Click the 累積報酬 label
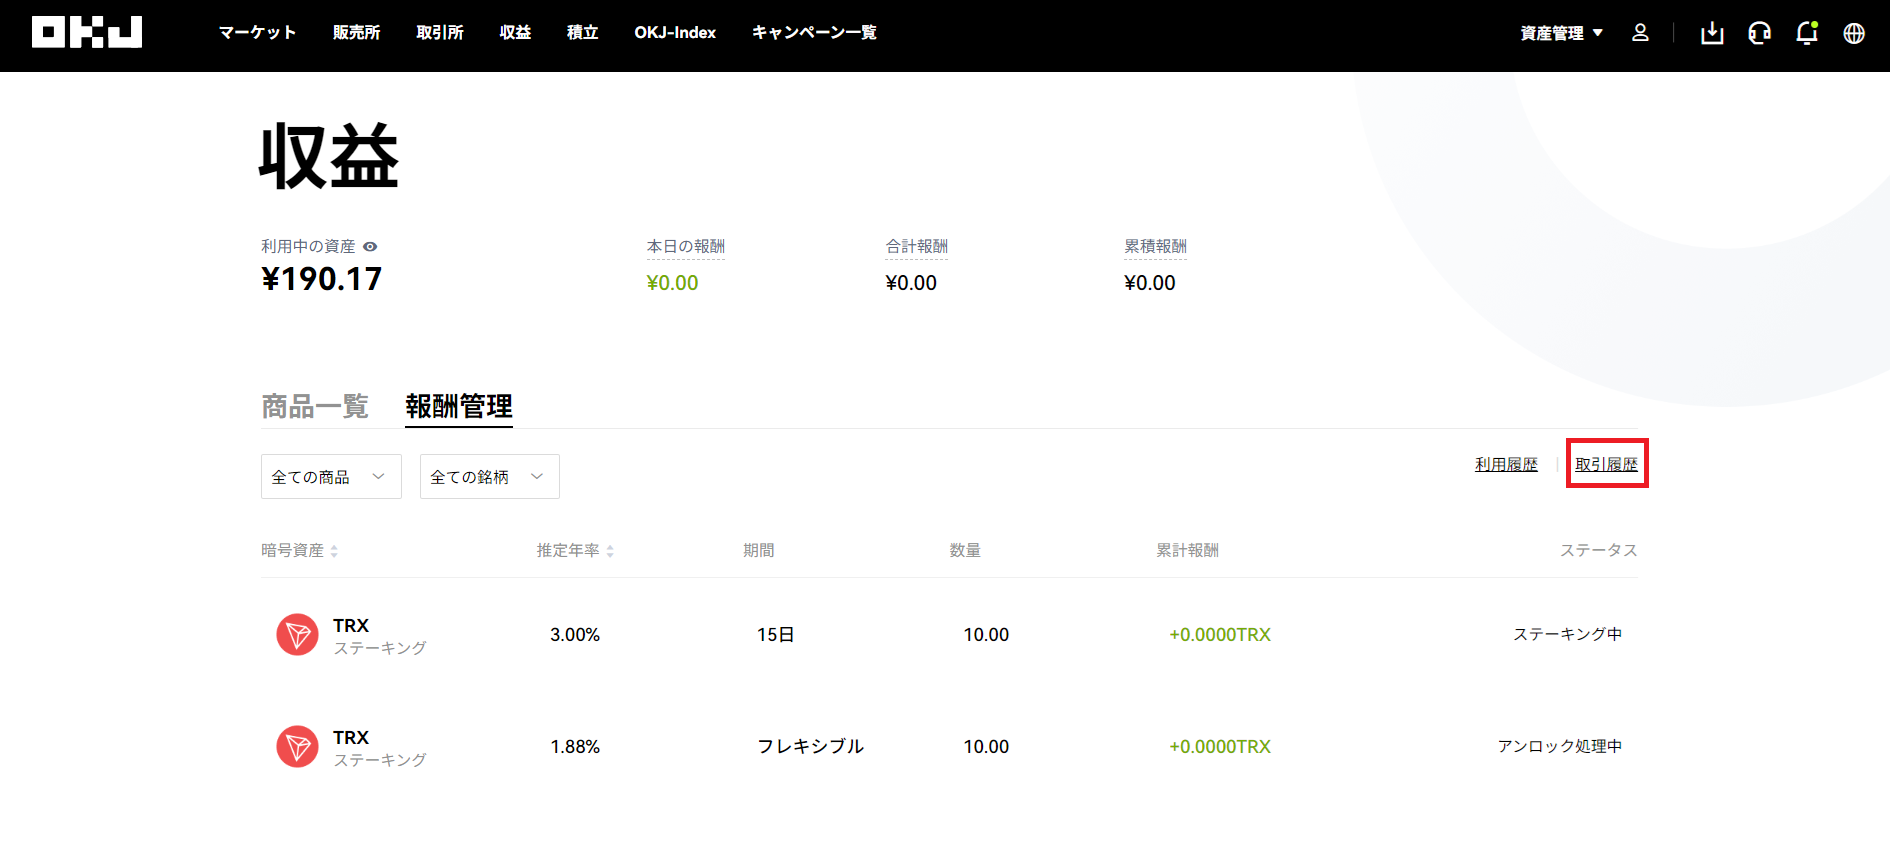Screen dimensions: 1890x843 point(1156,246)
